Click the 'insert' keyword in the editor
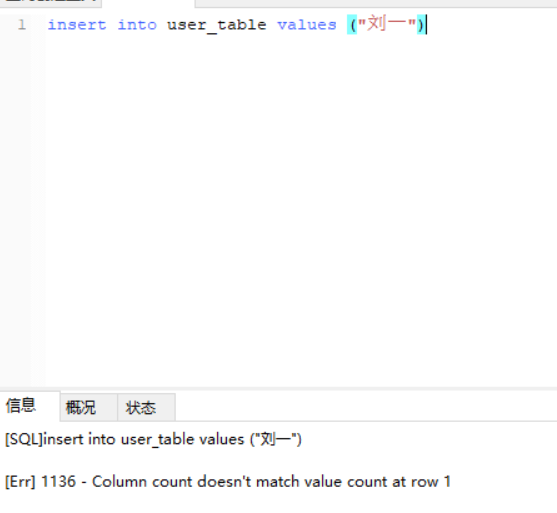Image resolution: width=557 pixels, height=513 pixels. 77,25
